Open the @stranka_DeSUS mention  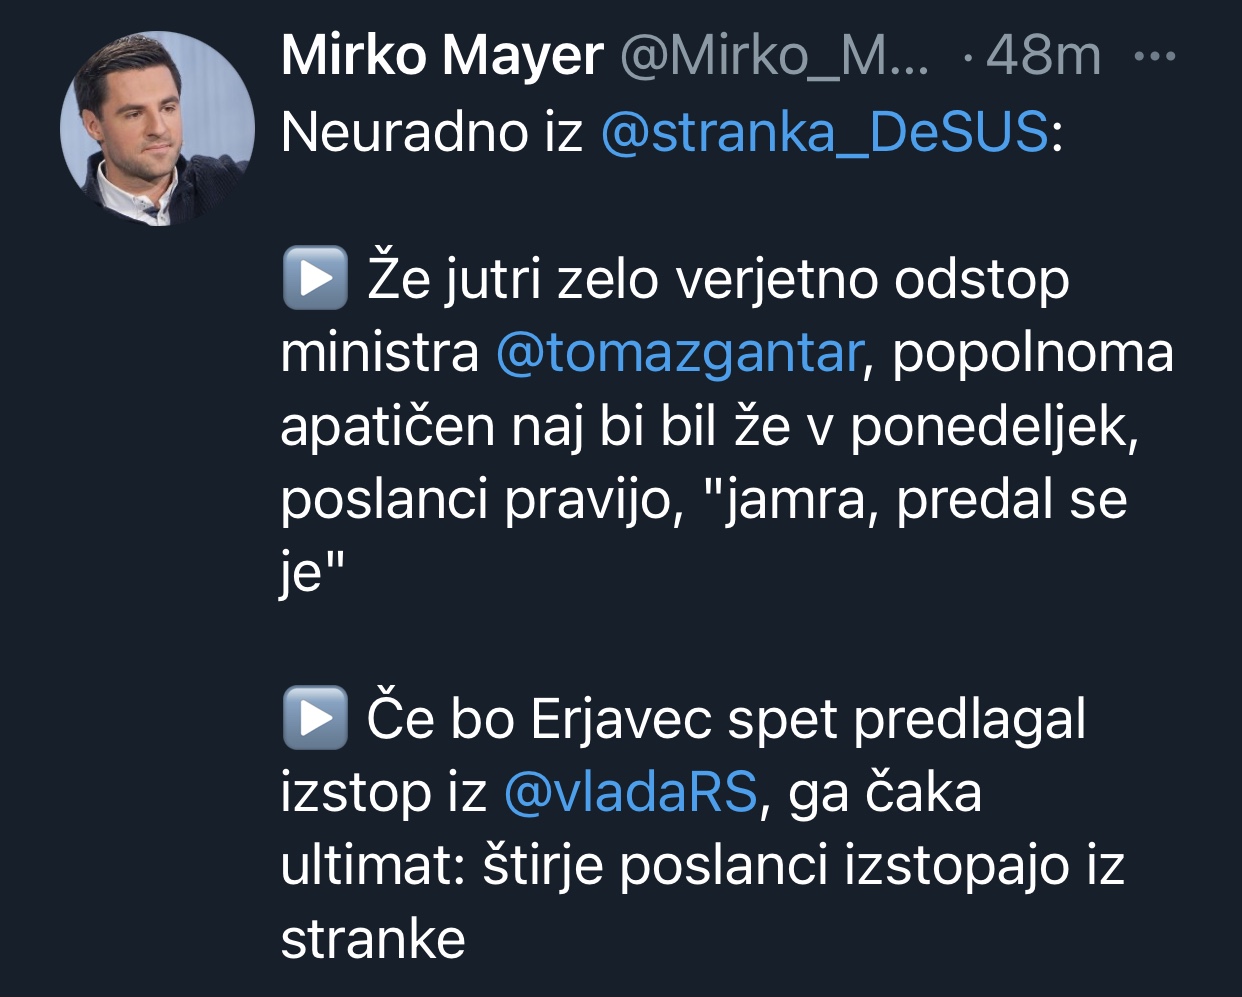(824, 132)
